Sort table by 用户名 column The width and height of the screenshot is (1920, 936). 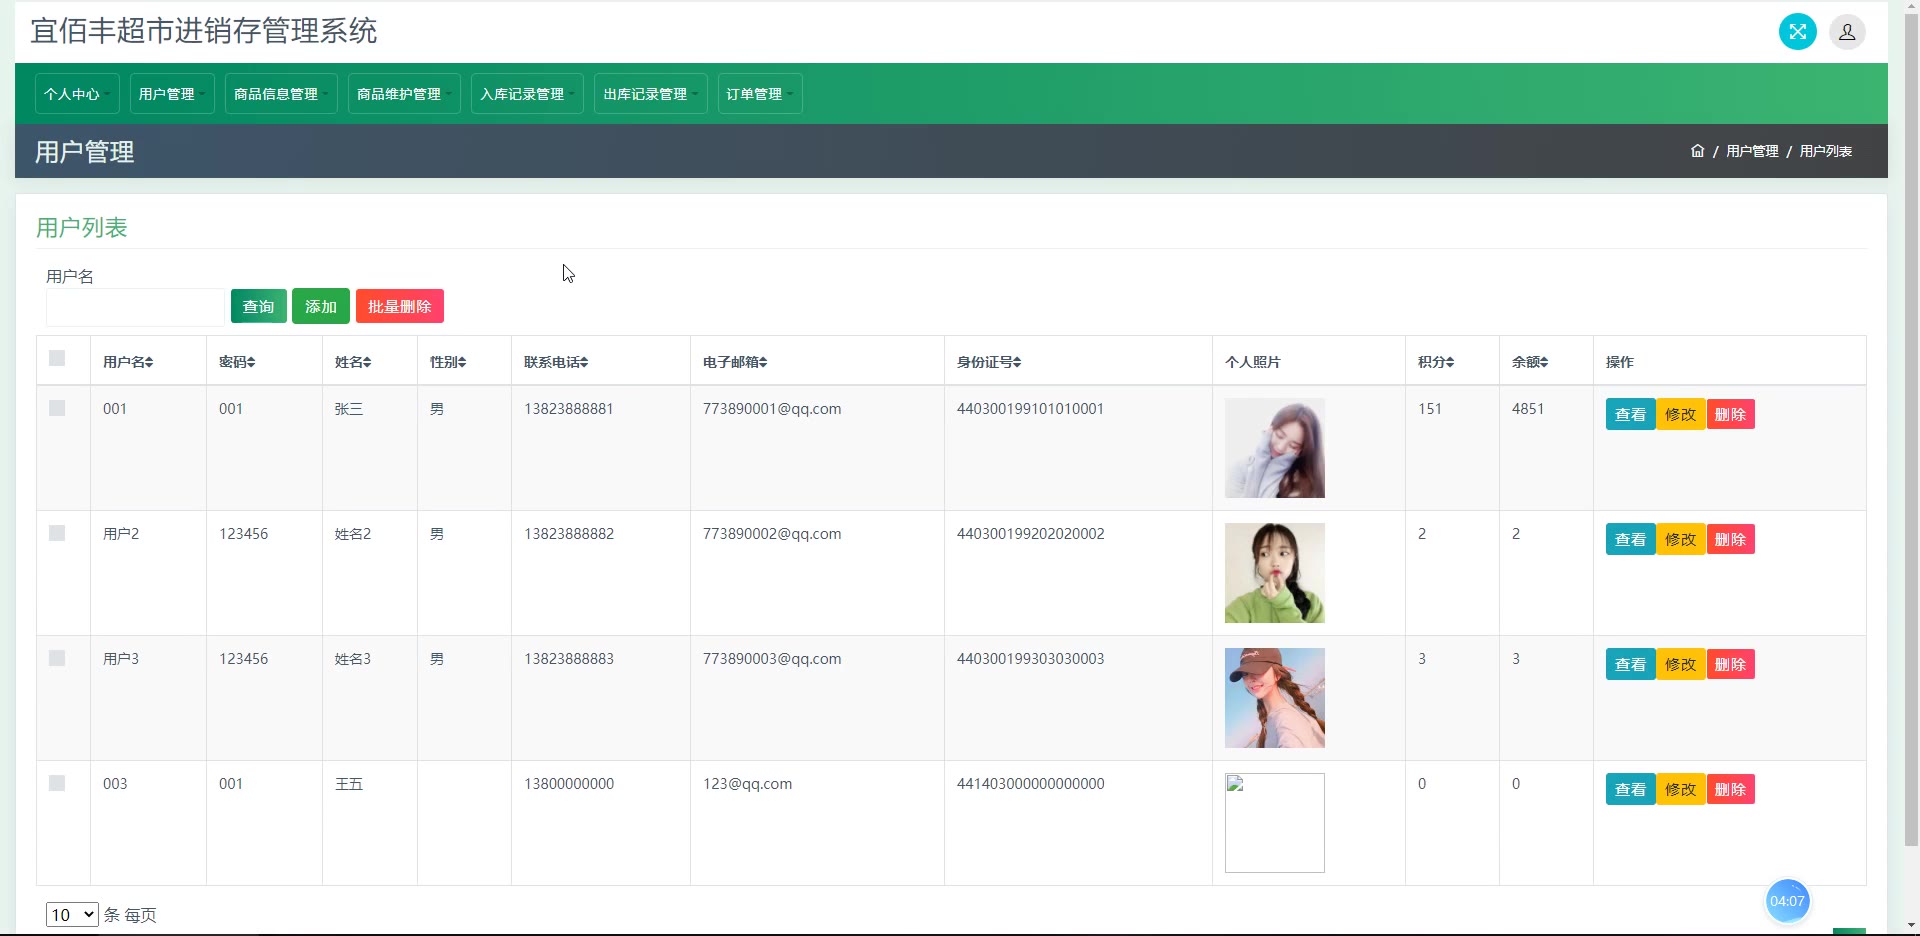pyautogui.click(x=128, y=362)
